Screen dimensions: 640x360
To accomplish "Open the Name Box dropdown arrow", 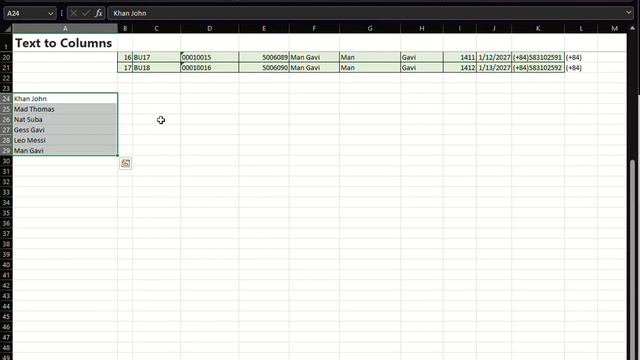I will point(50,13).
